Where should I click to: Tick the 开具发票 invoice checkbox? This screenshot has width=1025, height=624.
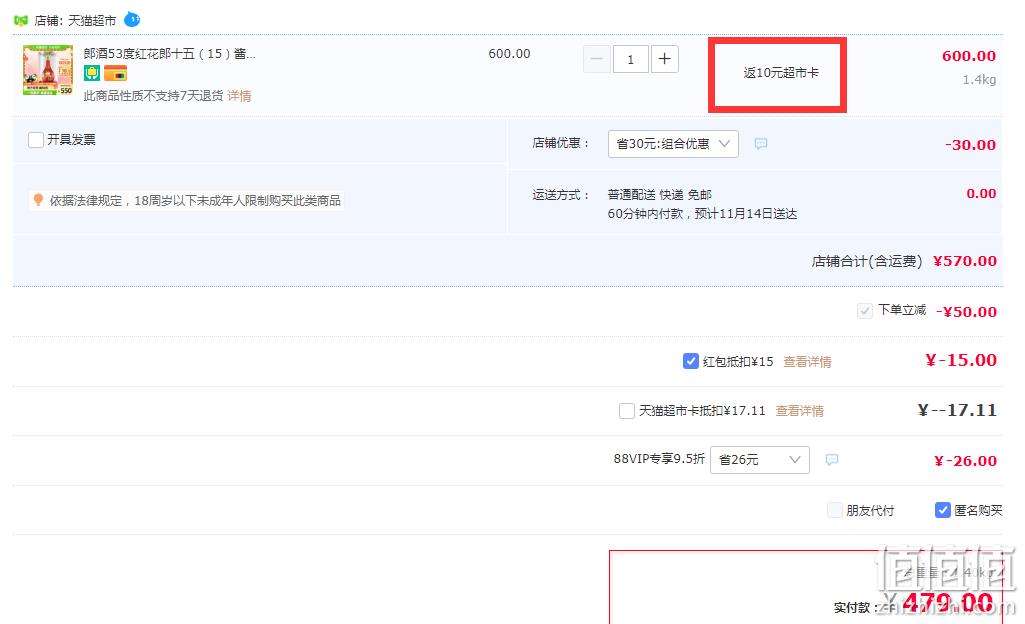click(x=36, y=140)
